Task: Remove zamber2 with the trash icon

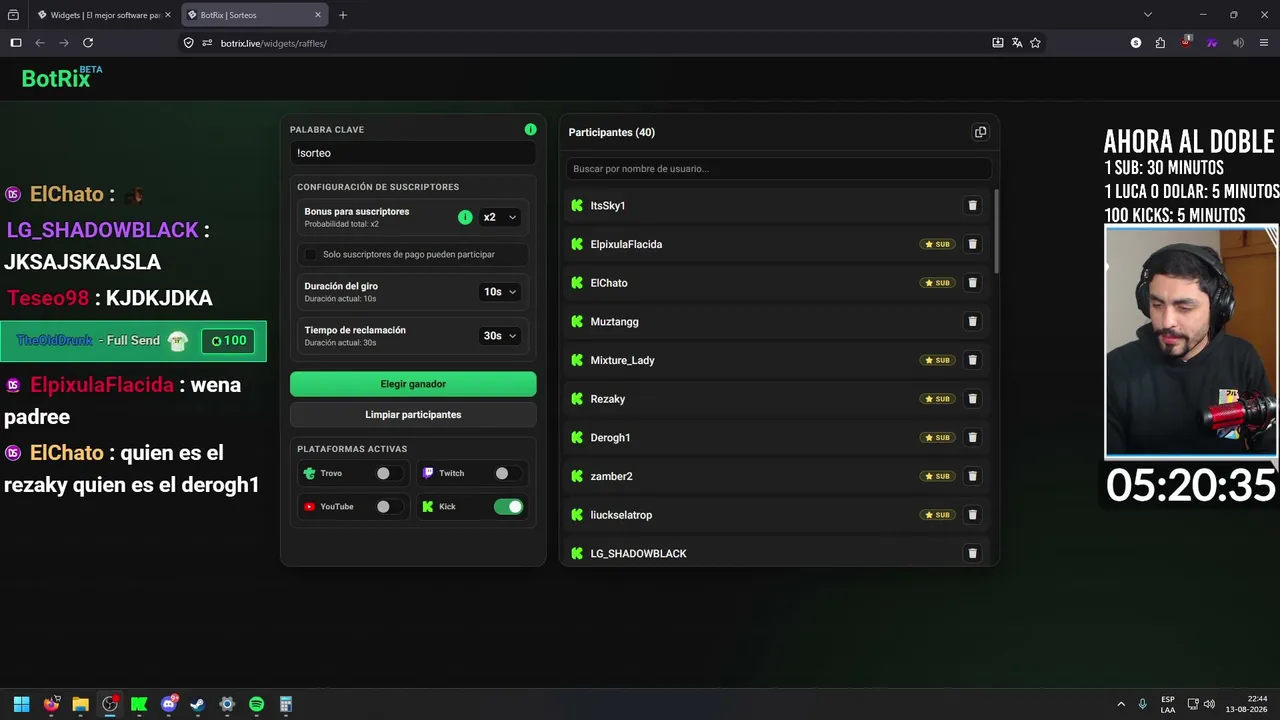Action: click(x=972, y=476)
